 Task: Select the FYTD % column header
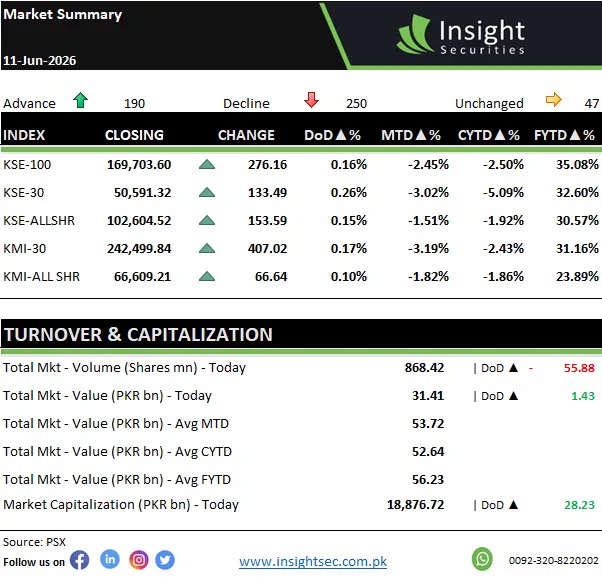click(x=564, y=135)
